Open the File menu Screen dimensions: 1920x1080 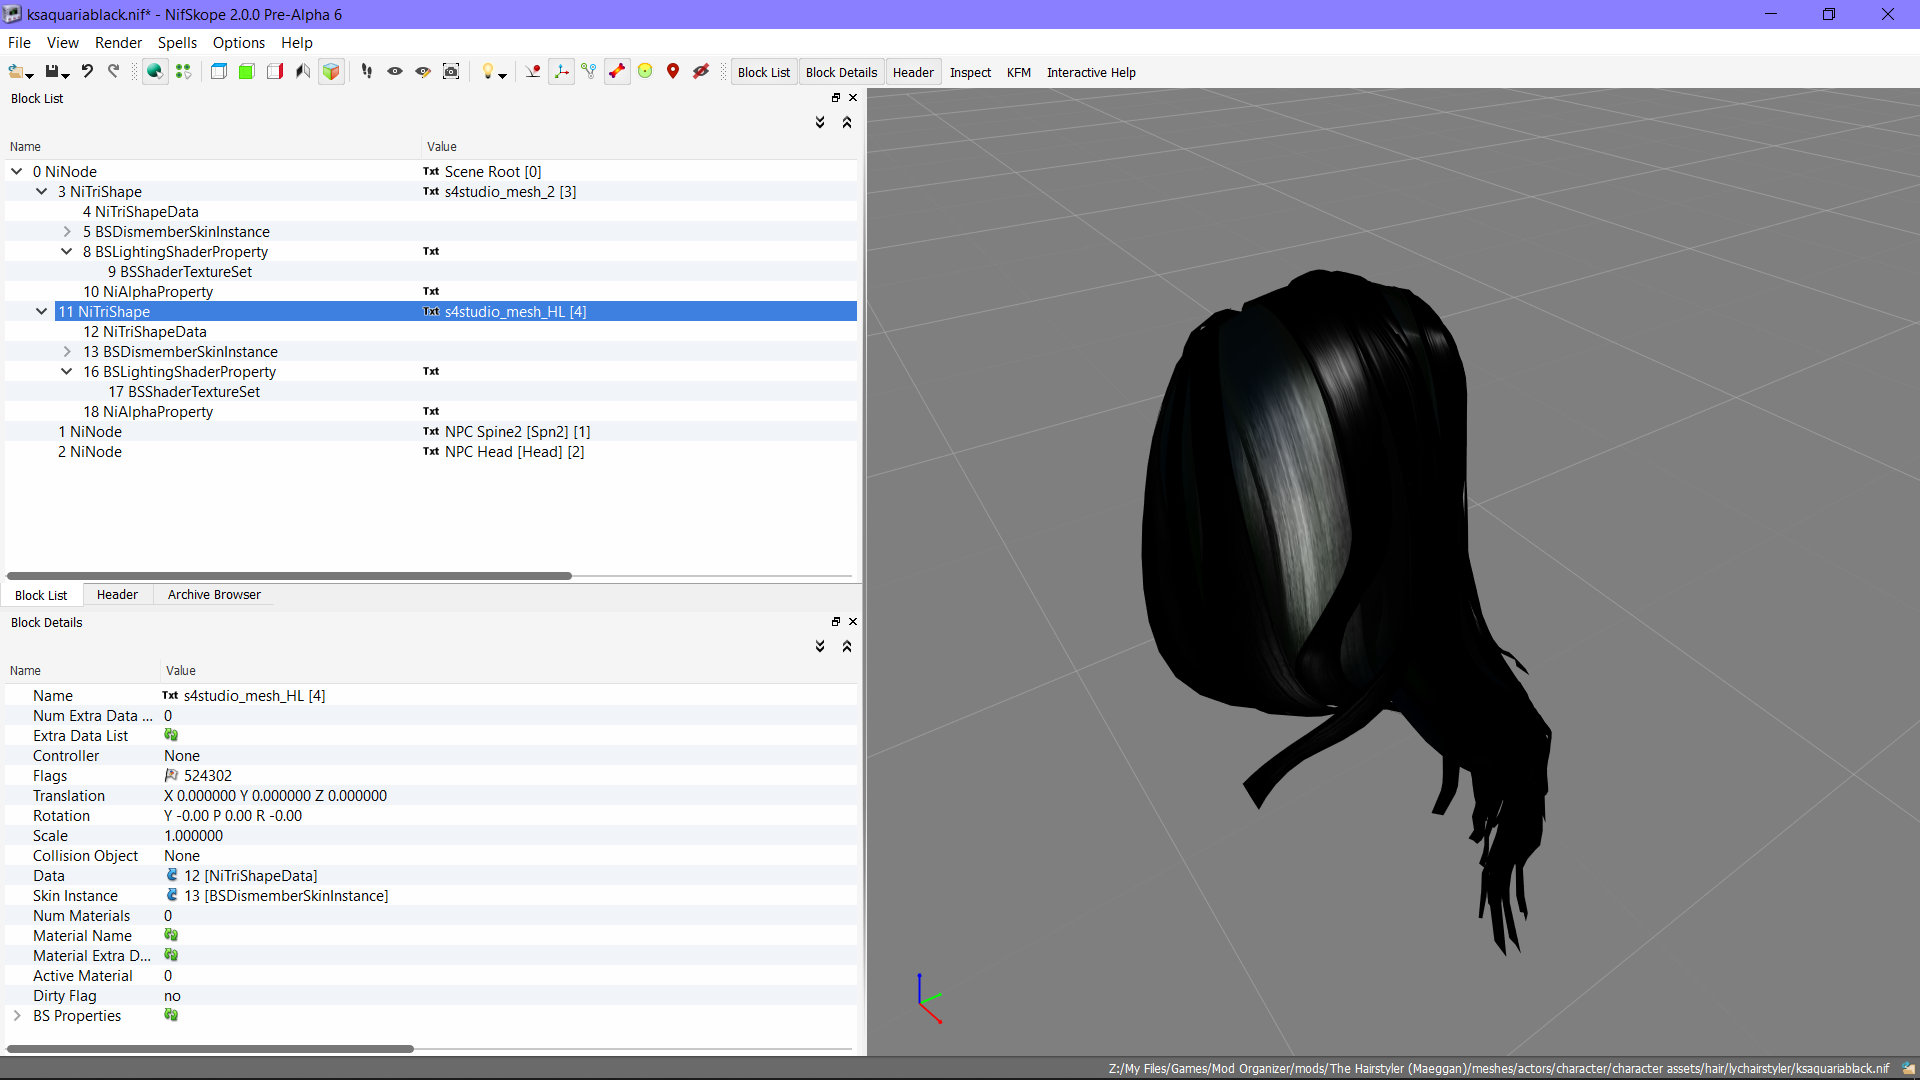[19, 42]
